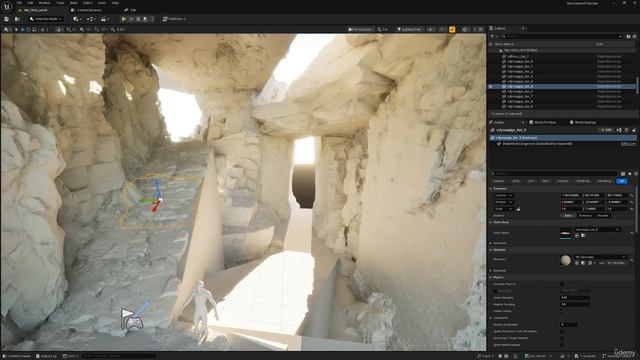The height and width of the screenshot is (360, 640).
Task: Click the Stop simulation button
Action: tap(138, 19)
